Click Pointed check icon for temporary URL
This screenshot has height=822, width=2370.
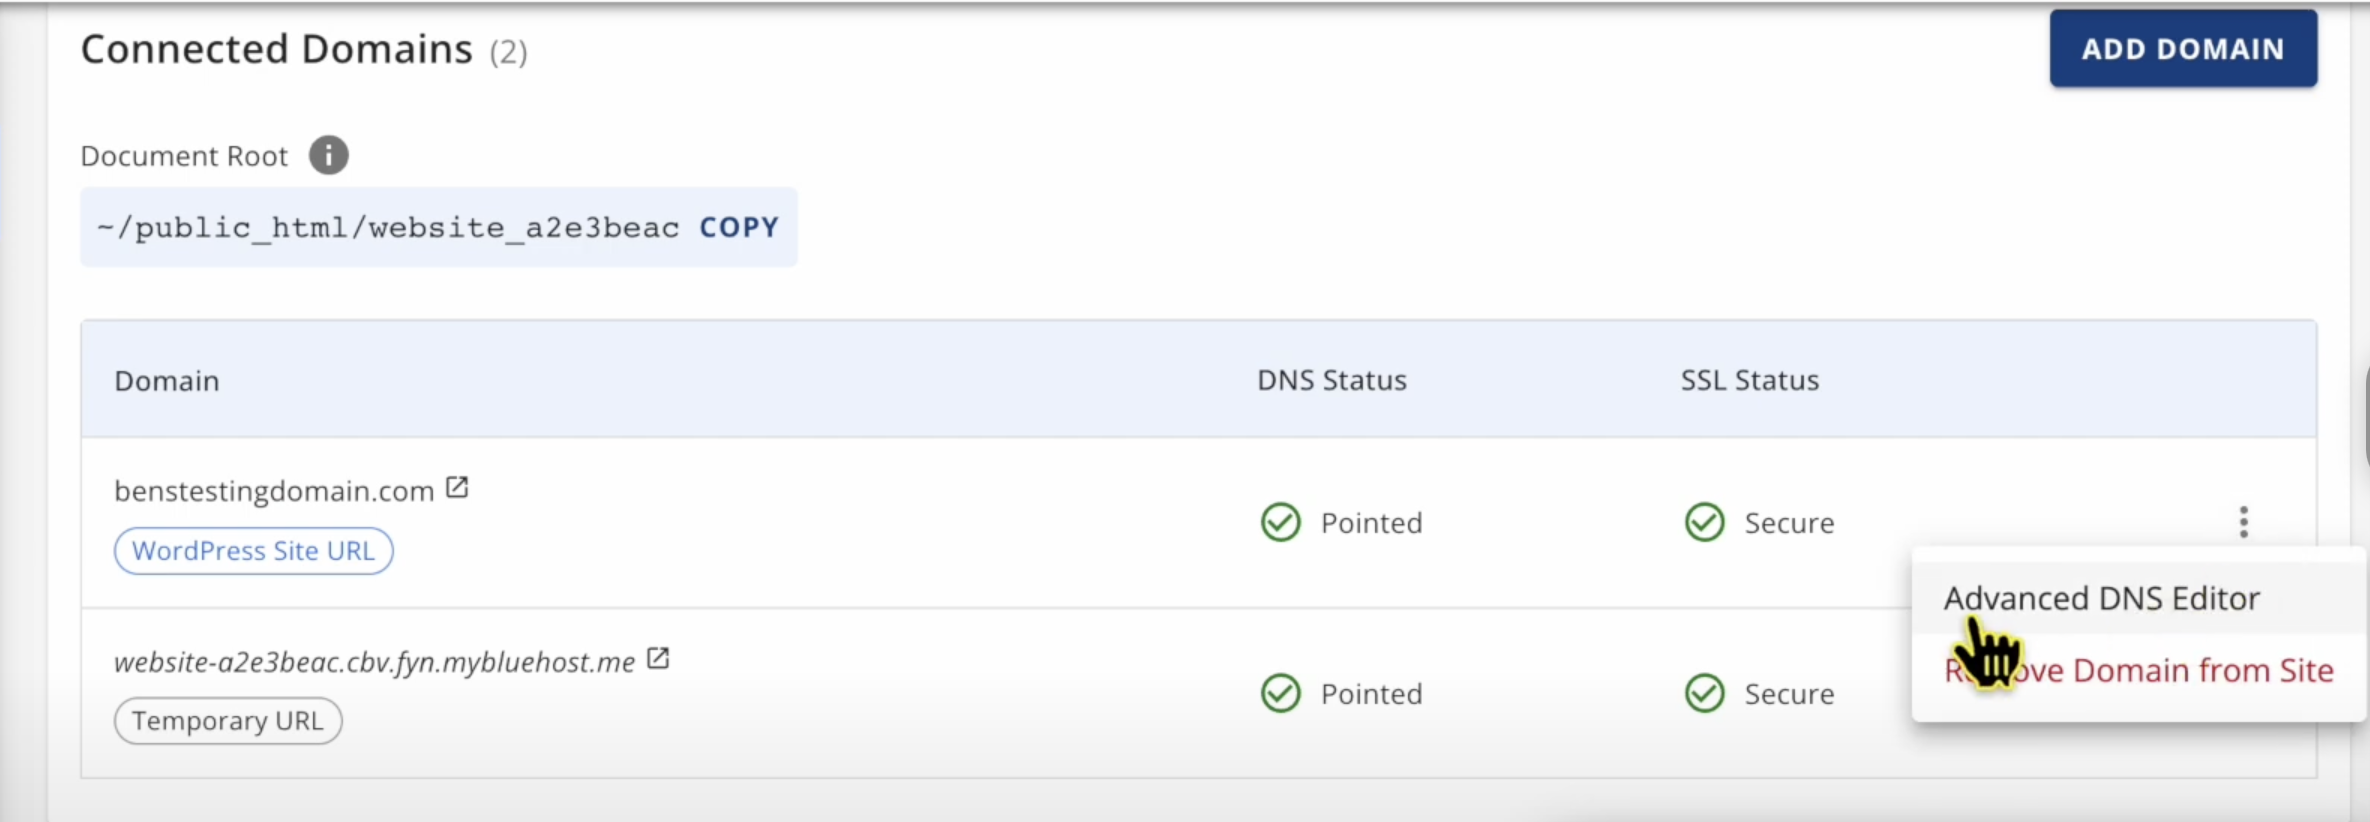click(x=1280, y=693)
